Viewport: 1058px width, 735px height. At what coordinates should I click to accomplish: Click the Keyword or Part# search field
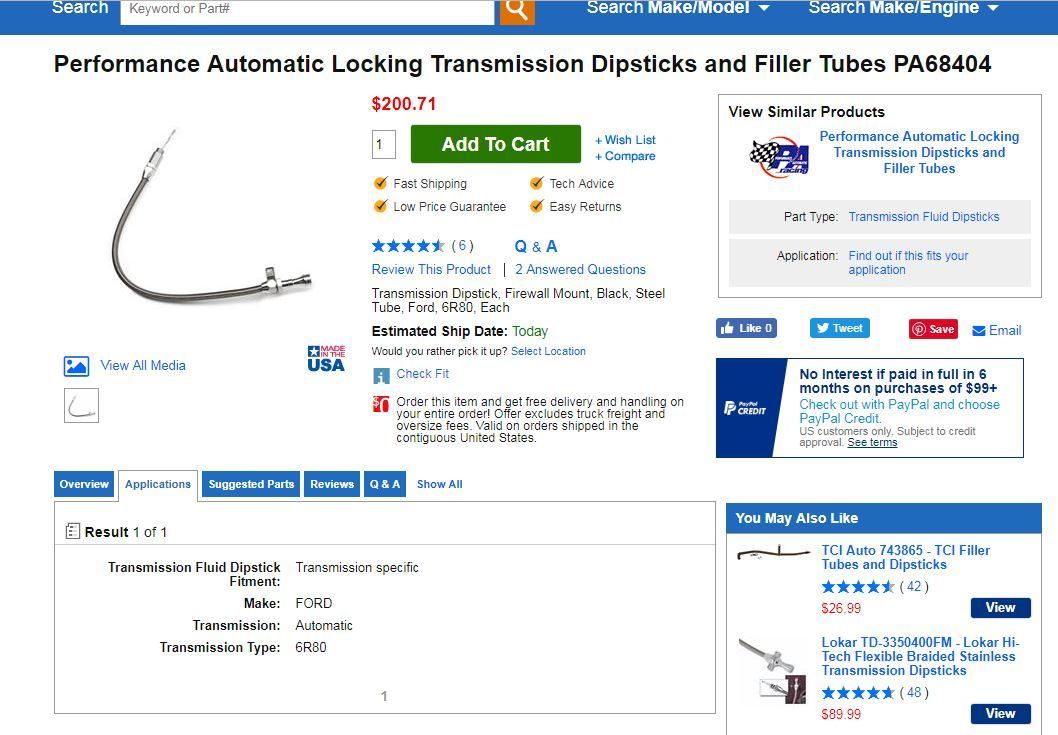coord(305,11)
